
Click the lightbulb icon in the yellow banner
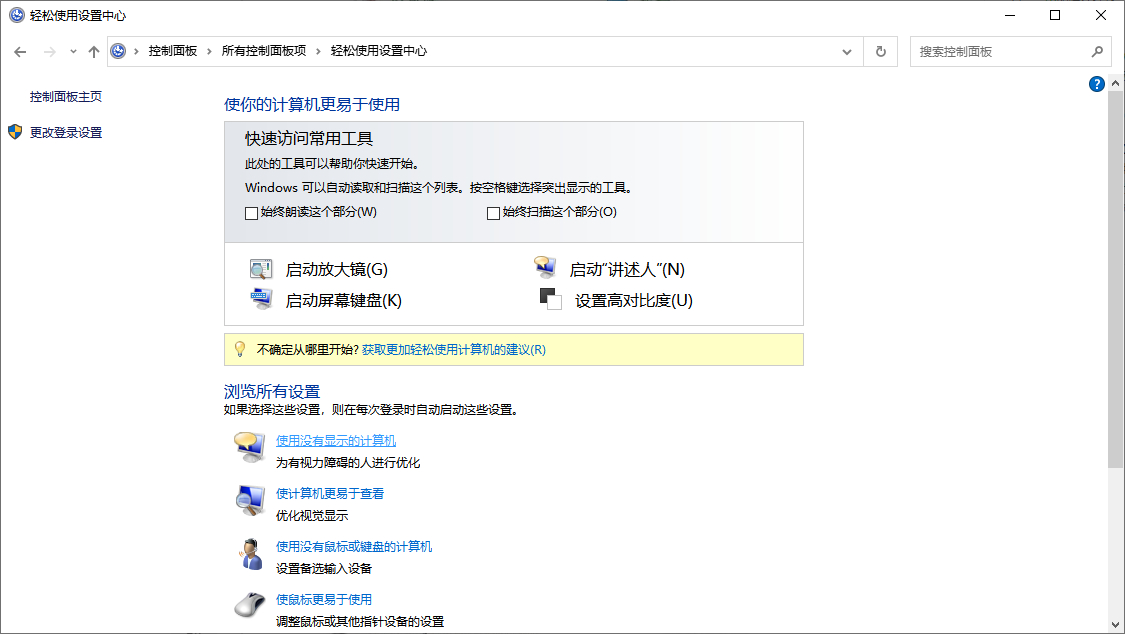(x=241, y=349)
